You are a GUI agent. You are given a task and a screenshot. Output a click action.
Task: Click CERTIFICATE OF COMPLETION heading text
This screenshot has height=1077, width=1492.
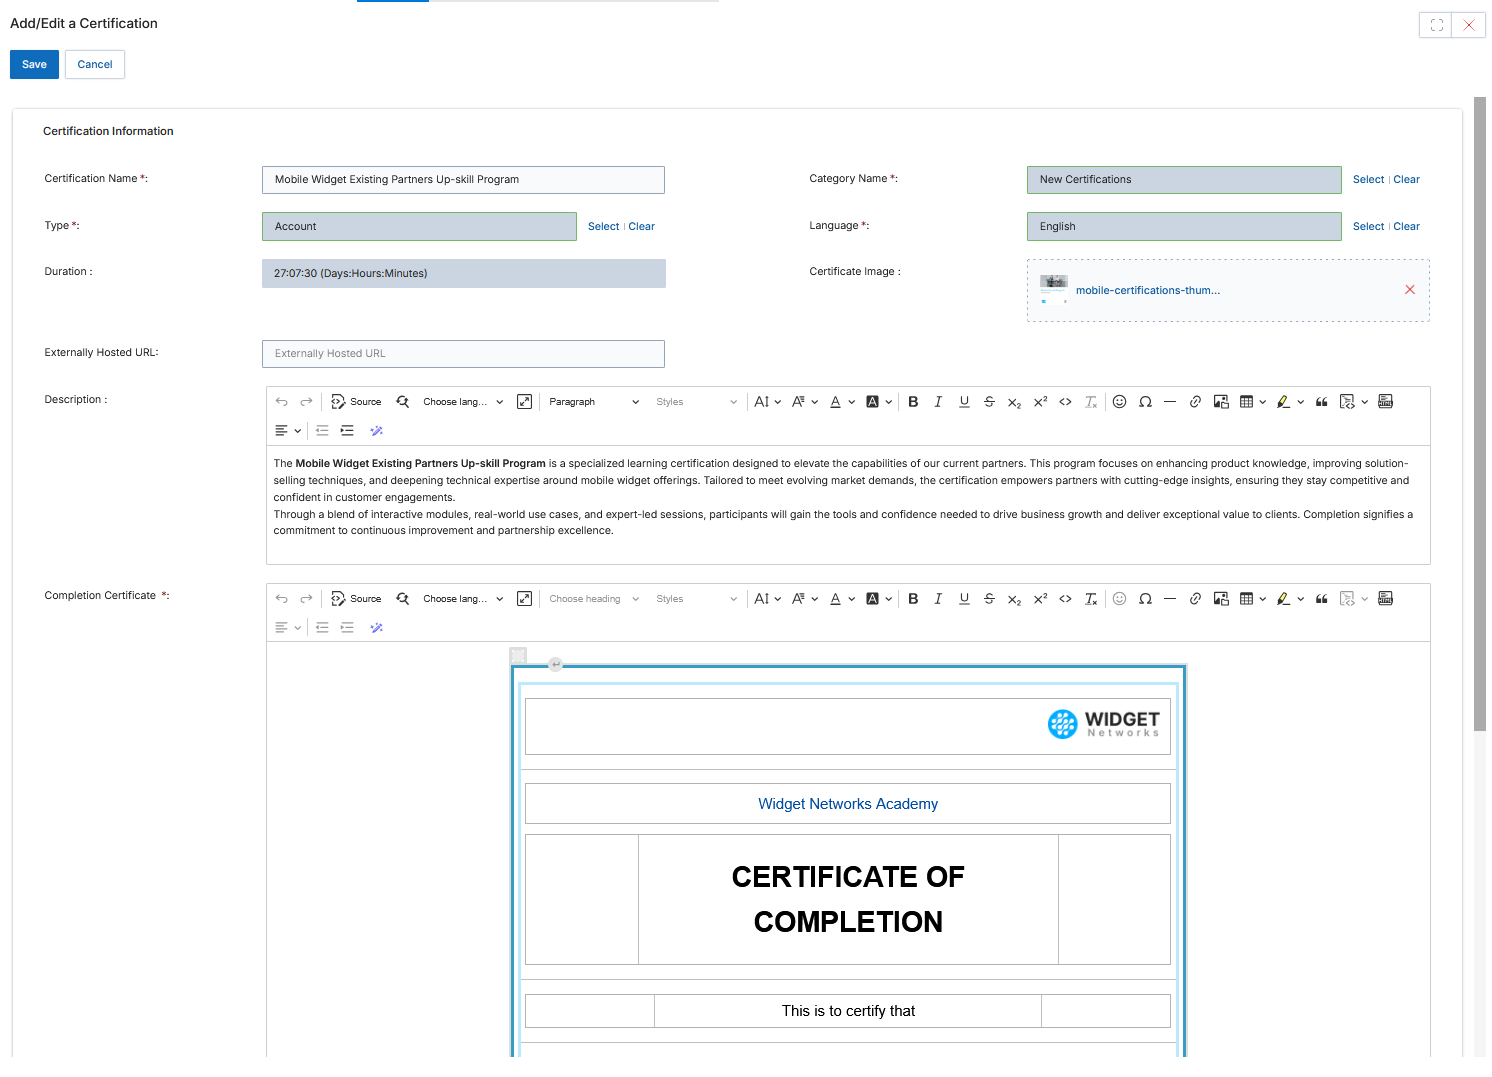tap(848, 899)
